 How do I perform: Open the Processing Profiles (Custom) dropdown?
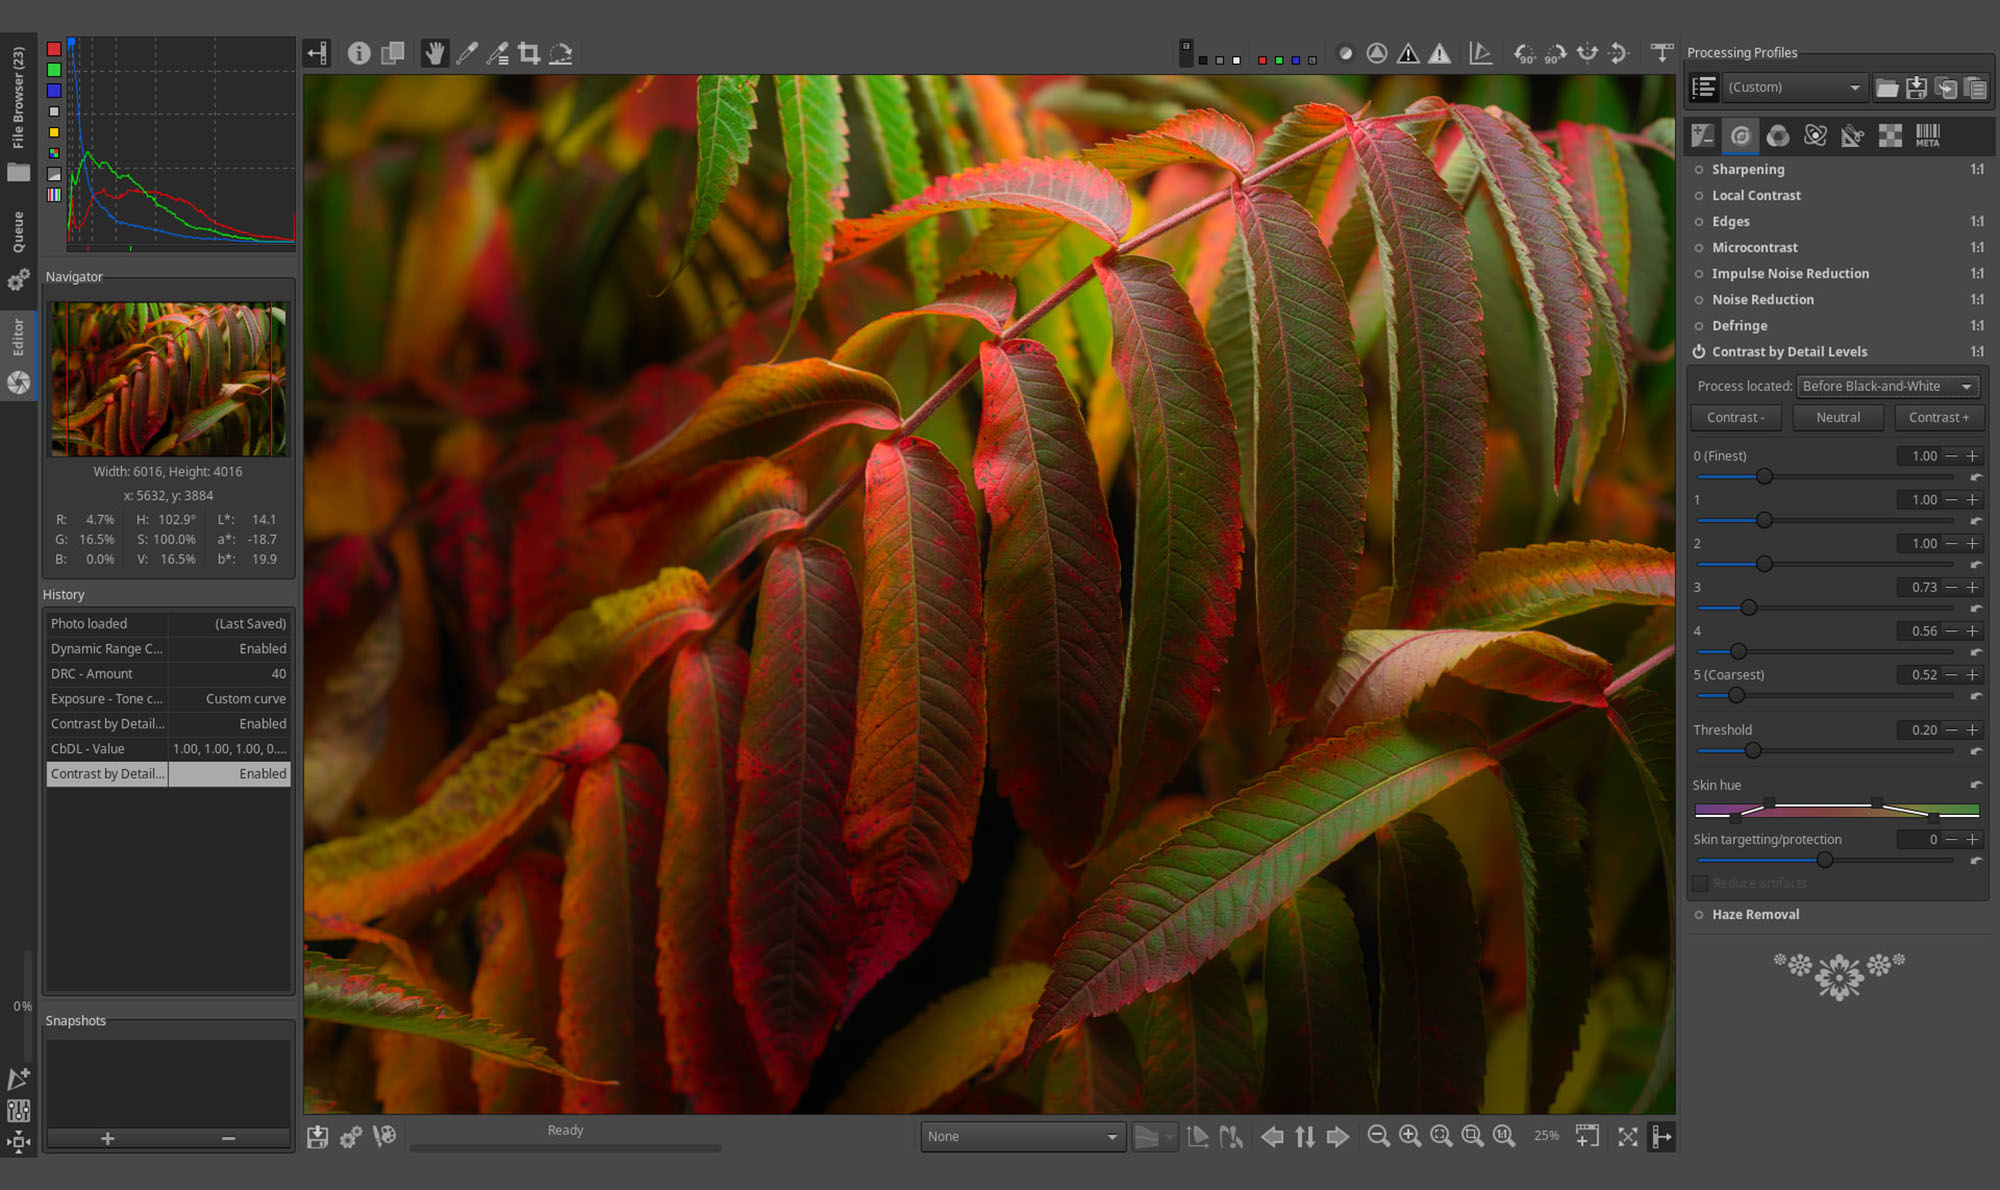tap(1794, 88)
